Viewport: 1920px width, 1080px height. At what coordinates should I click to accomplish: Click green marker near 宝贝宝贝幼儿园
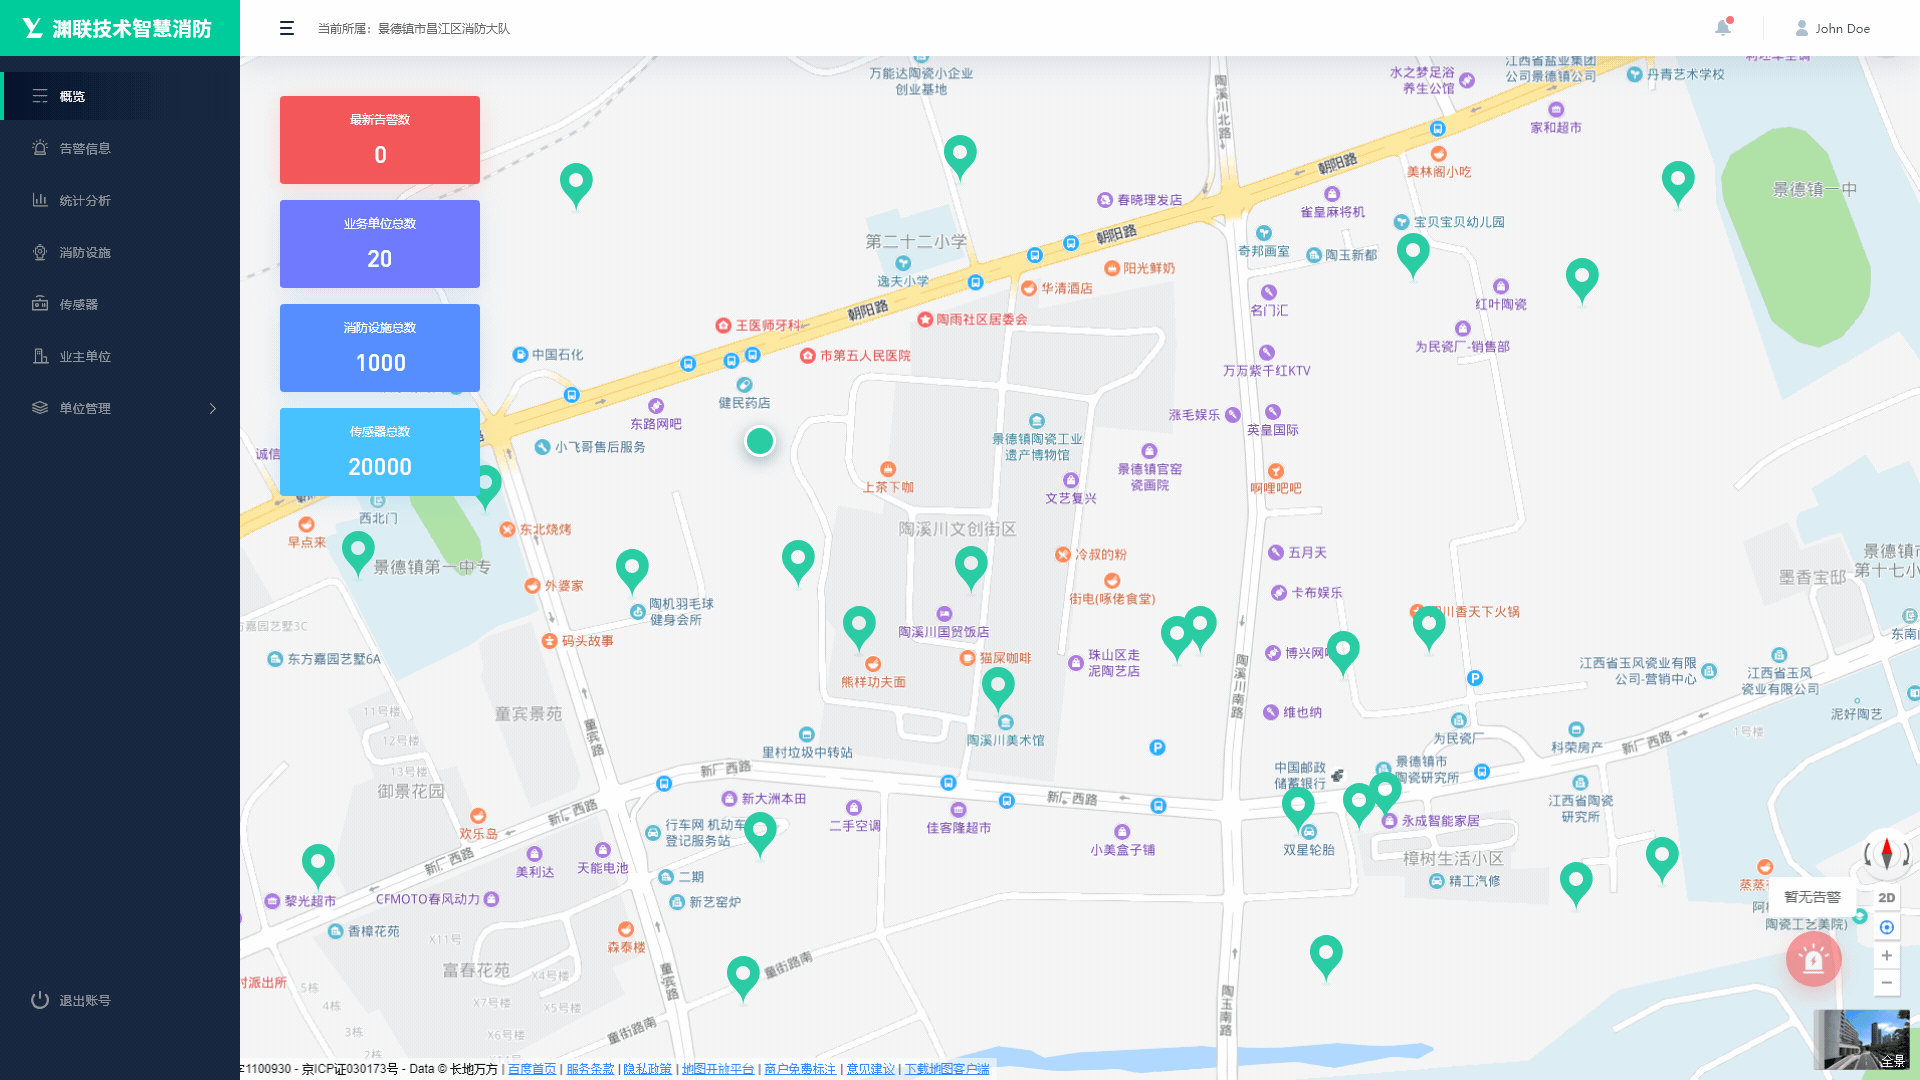pos(1413,254)
